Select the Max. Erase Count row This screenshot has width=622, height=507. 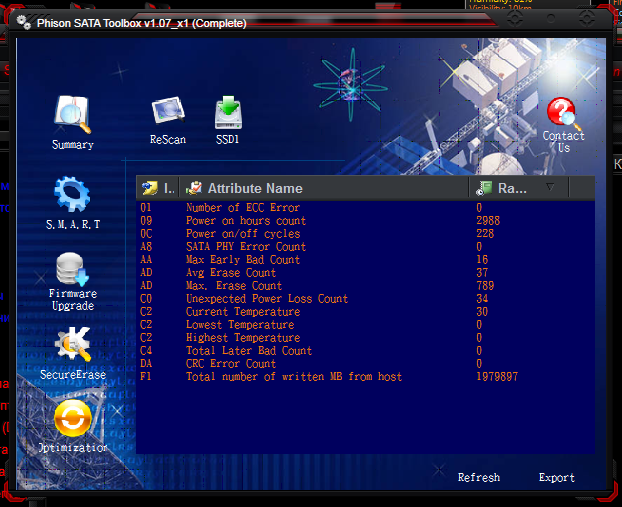tap(365, 286)
